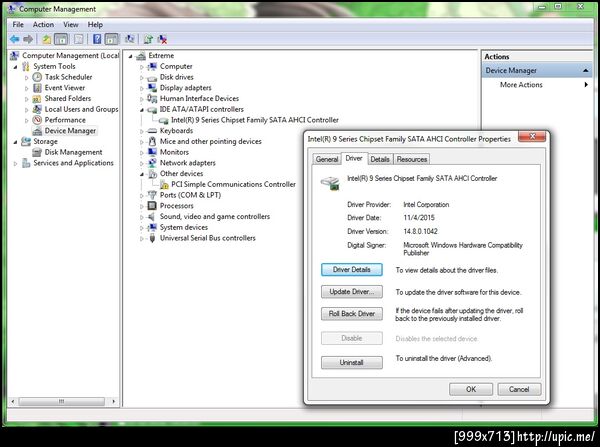
Task: Open the View menu
Action: (71, 24)
